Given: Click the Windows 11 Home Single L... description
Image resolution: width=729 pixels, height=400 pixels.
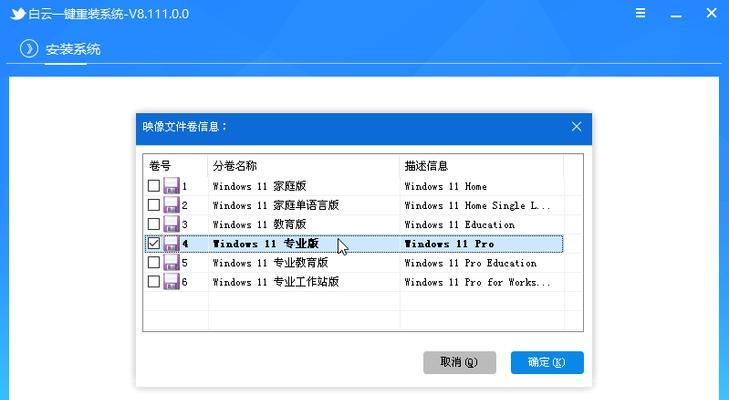Looking at the screenshot, I should (477, 206).
